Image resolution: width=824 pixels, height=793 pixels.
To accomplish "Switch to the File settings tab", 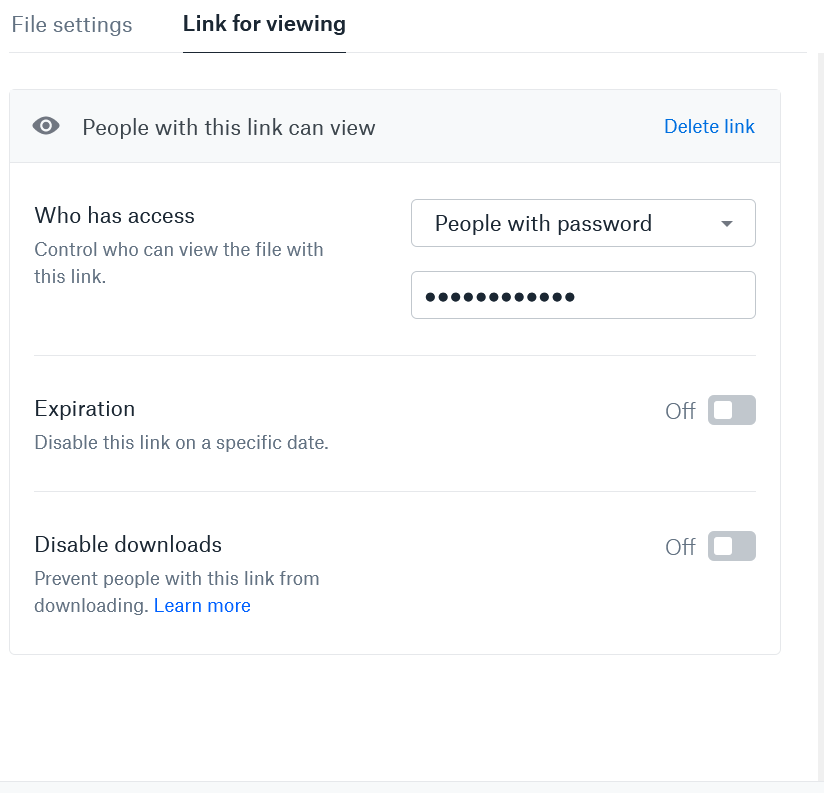I will pos(72,25).
